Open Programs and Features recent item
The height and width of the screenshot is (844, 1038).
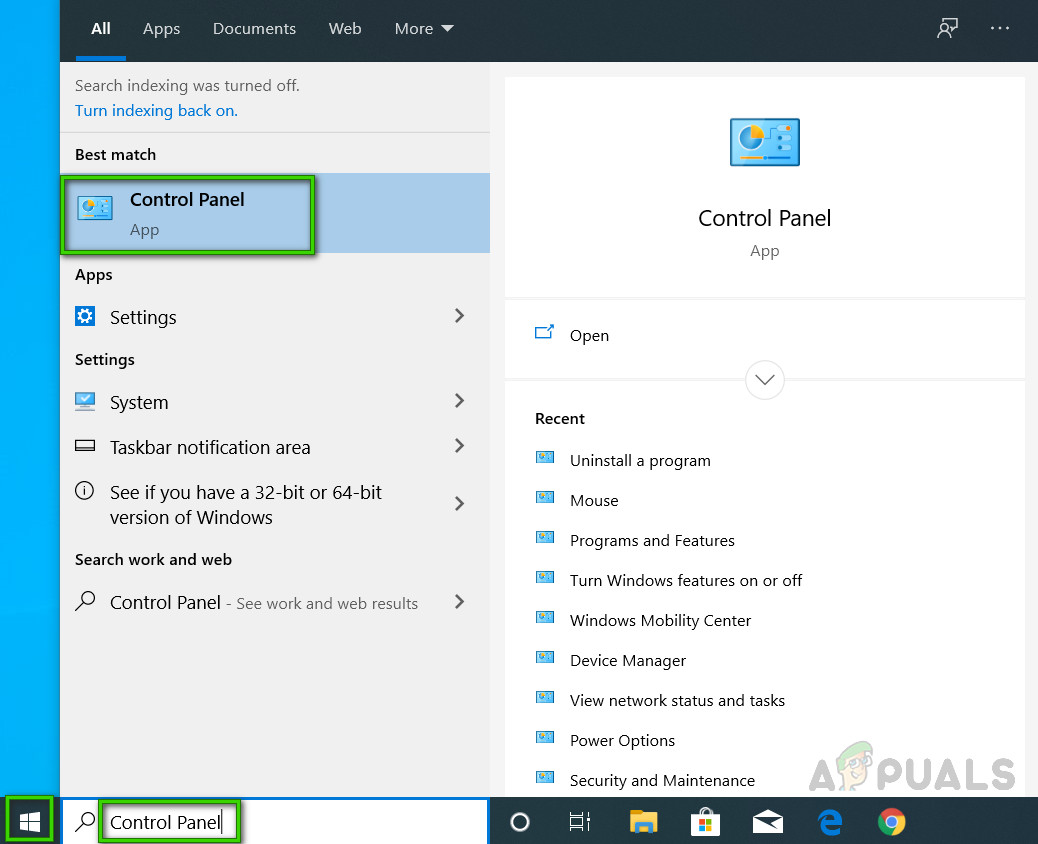[652, 541]
